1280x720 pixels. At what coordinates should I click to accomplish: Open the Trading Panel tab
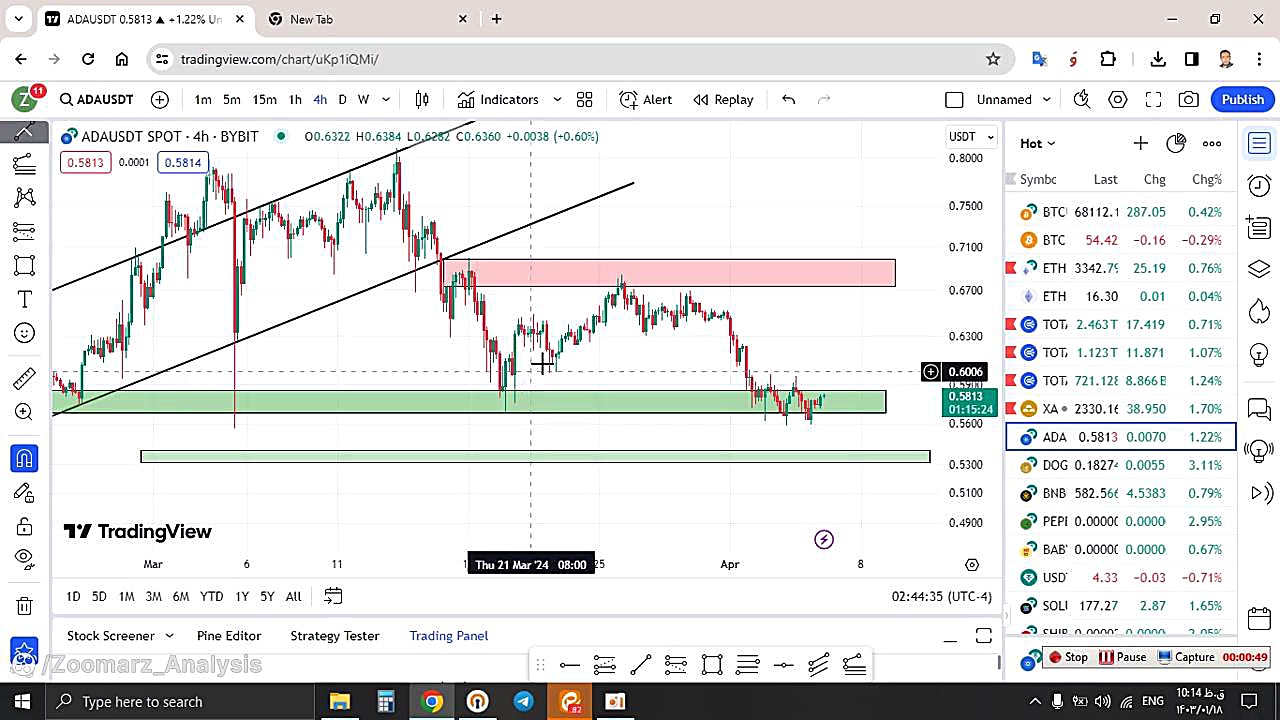click(449, 636)
